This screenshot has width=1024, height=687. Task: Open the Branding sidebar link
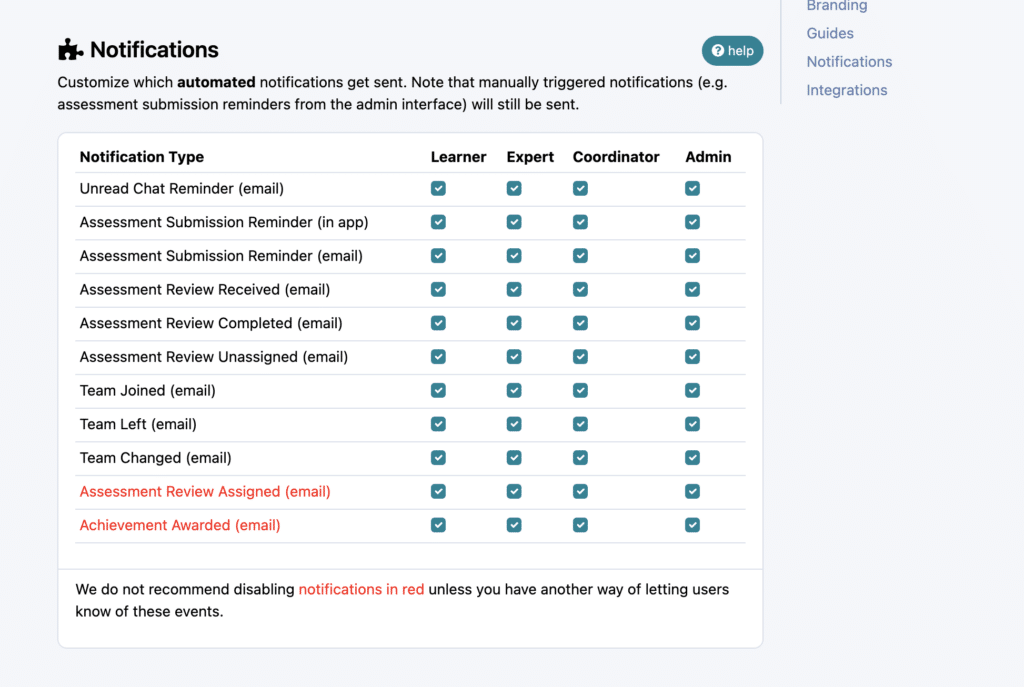837,6
